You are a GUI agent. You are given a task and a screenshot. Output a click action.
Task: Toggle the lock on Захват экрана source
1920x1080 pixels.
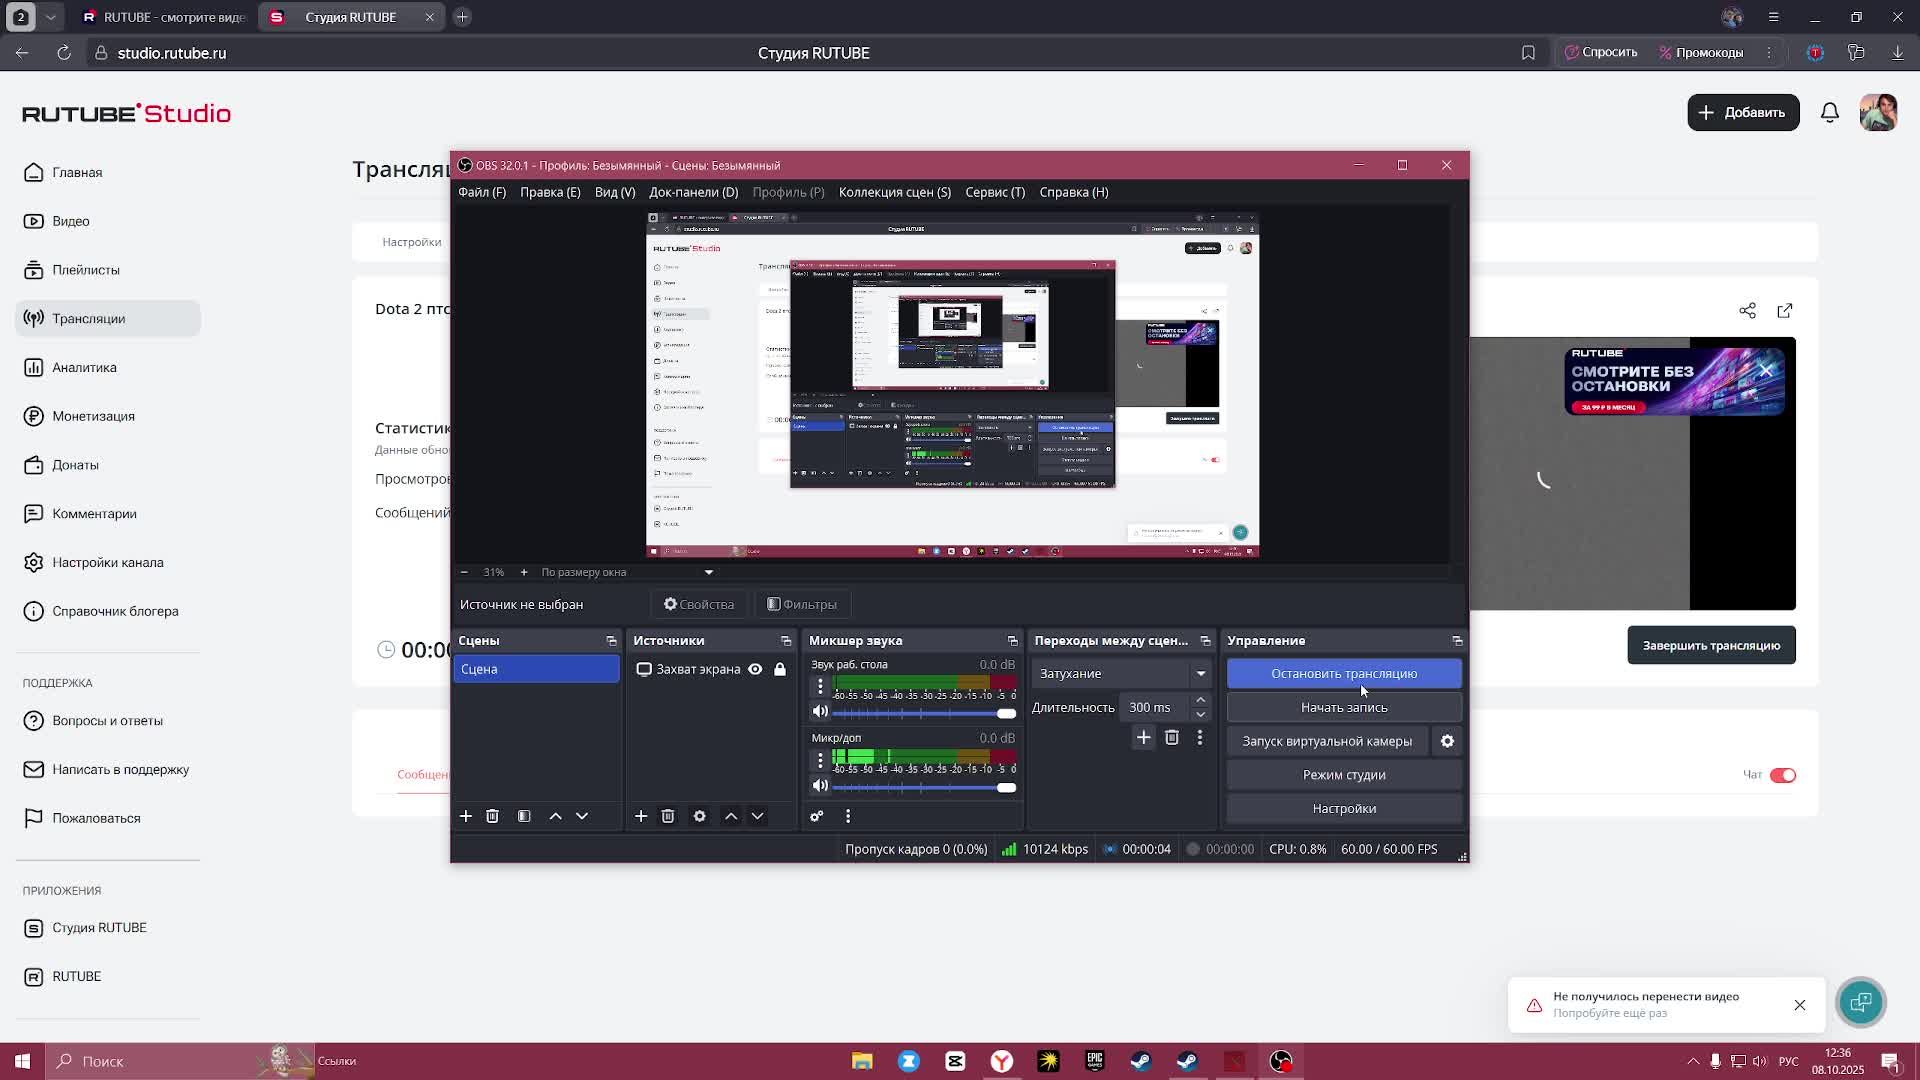click(x=780, y=669)
